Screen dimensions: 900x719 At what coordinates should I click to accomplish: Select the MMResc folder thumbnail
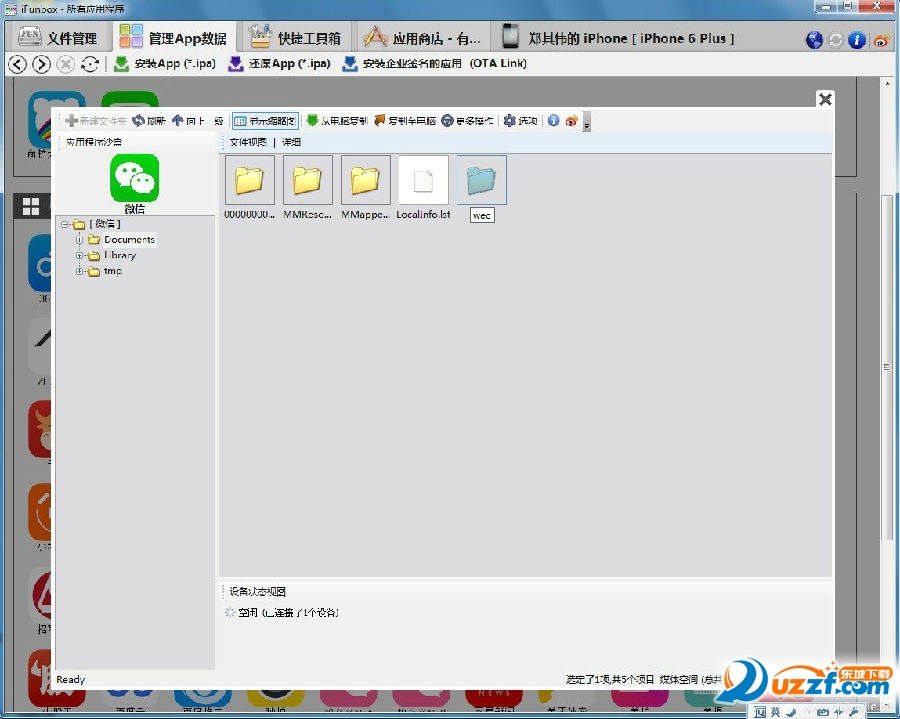pos(307,180)
